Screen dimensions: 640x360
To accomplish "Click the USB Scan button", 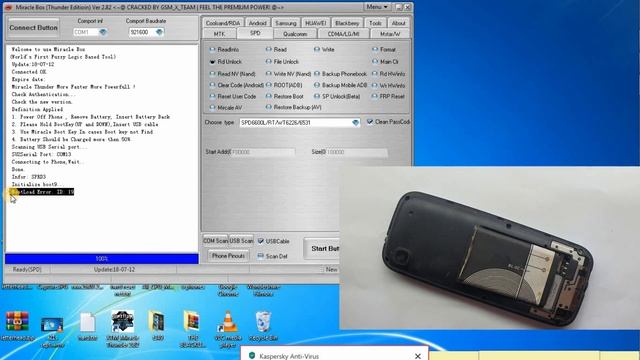I will 241,241.
